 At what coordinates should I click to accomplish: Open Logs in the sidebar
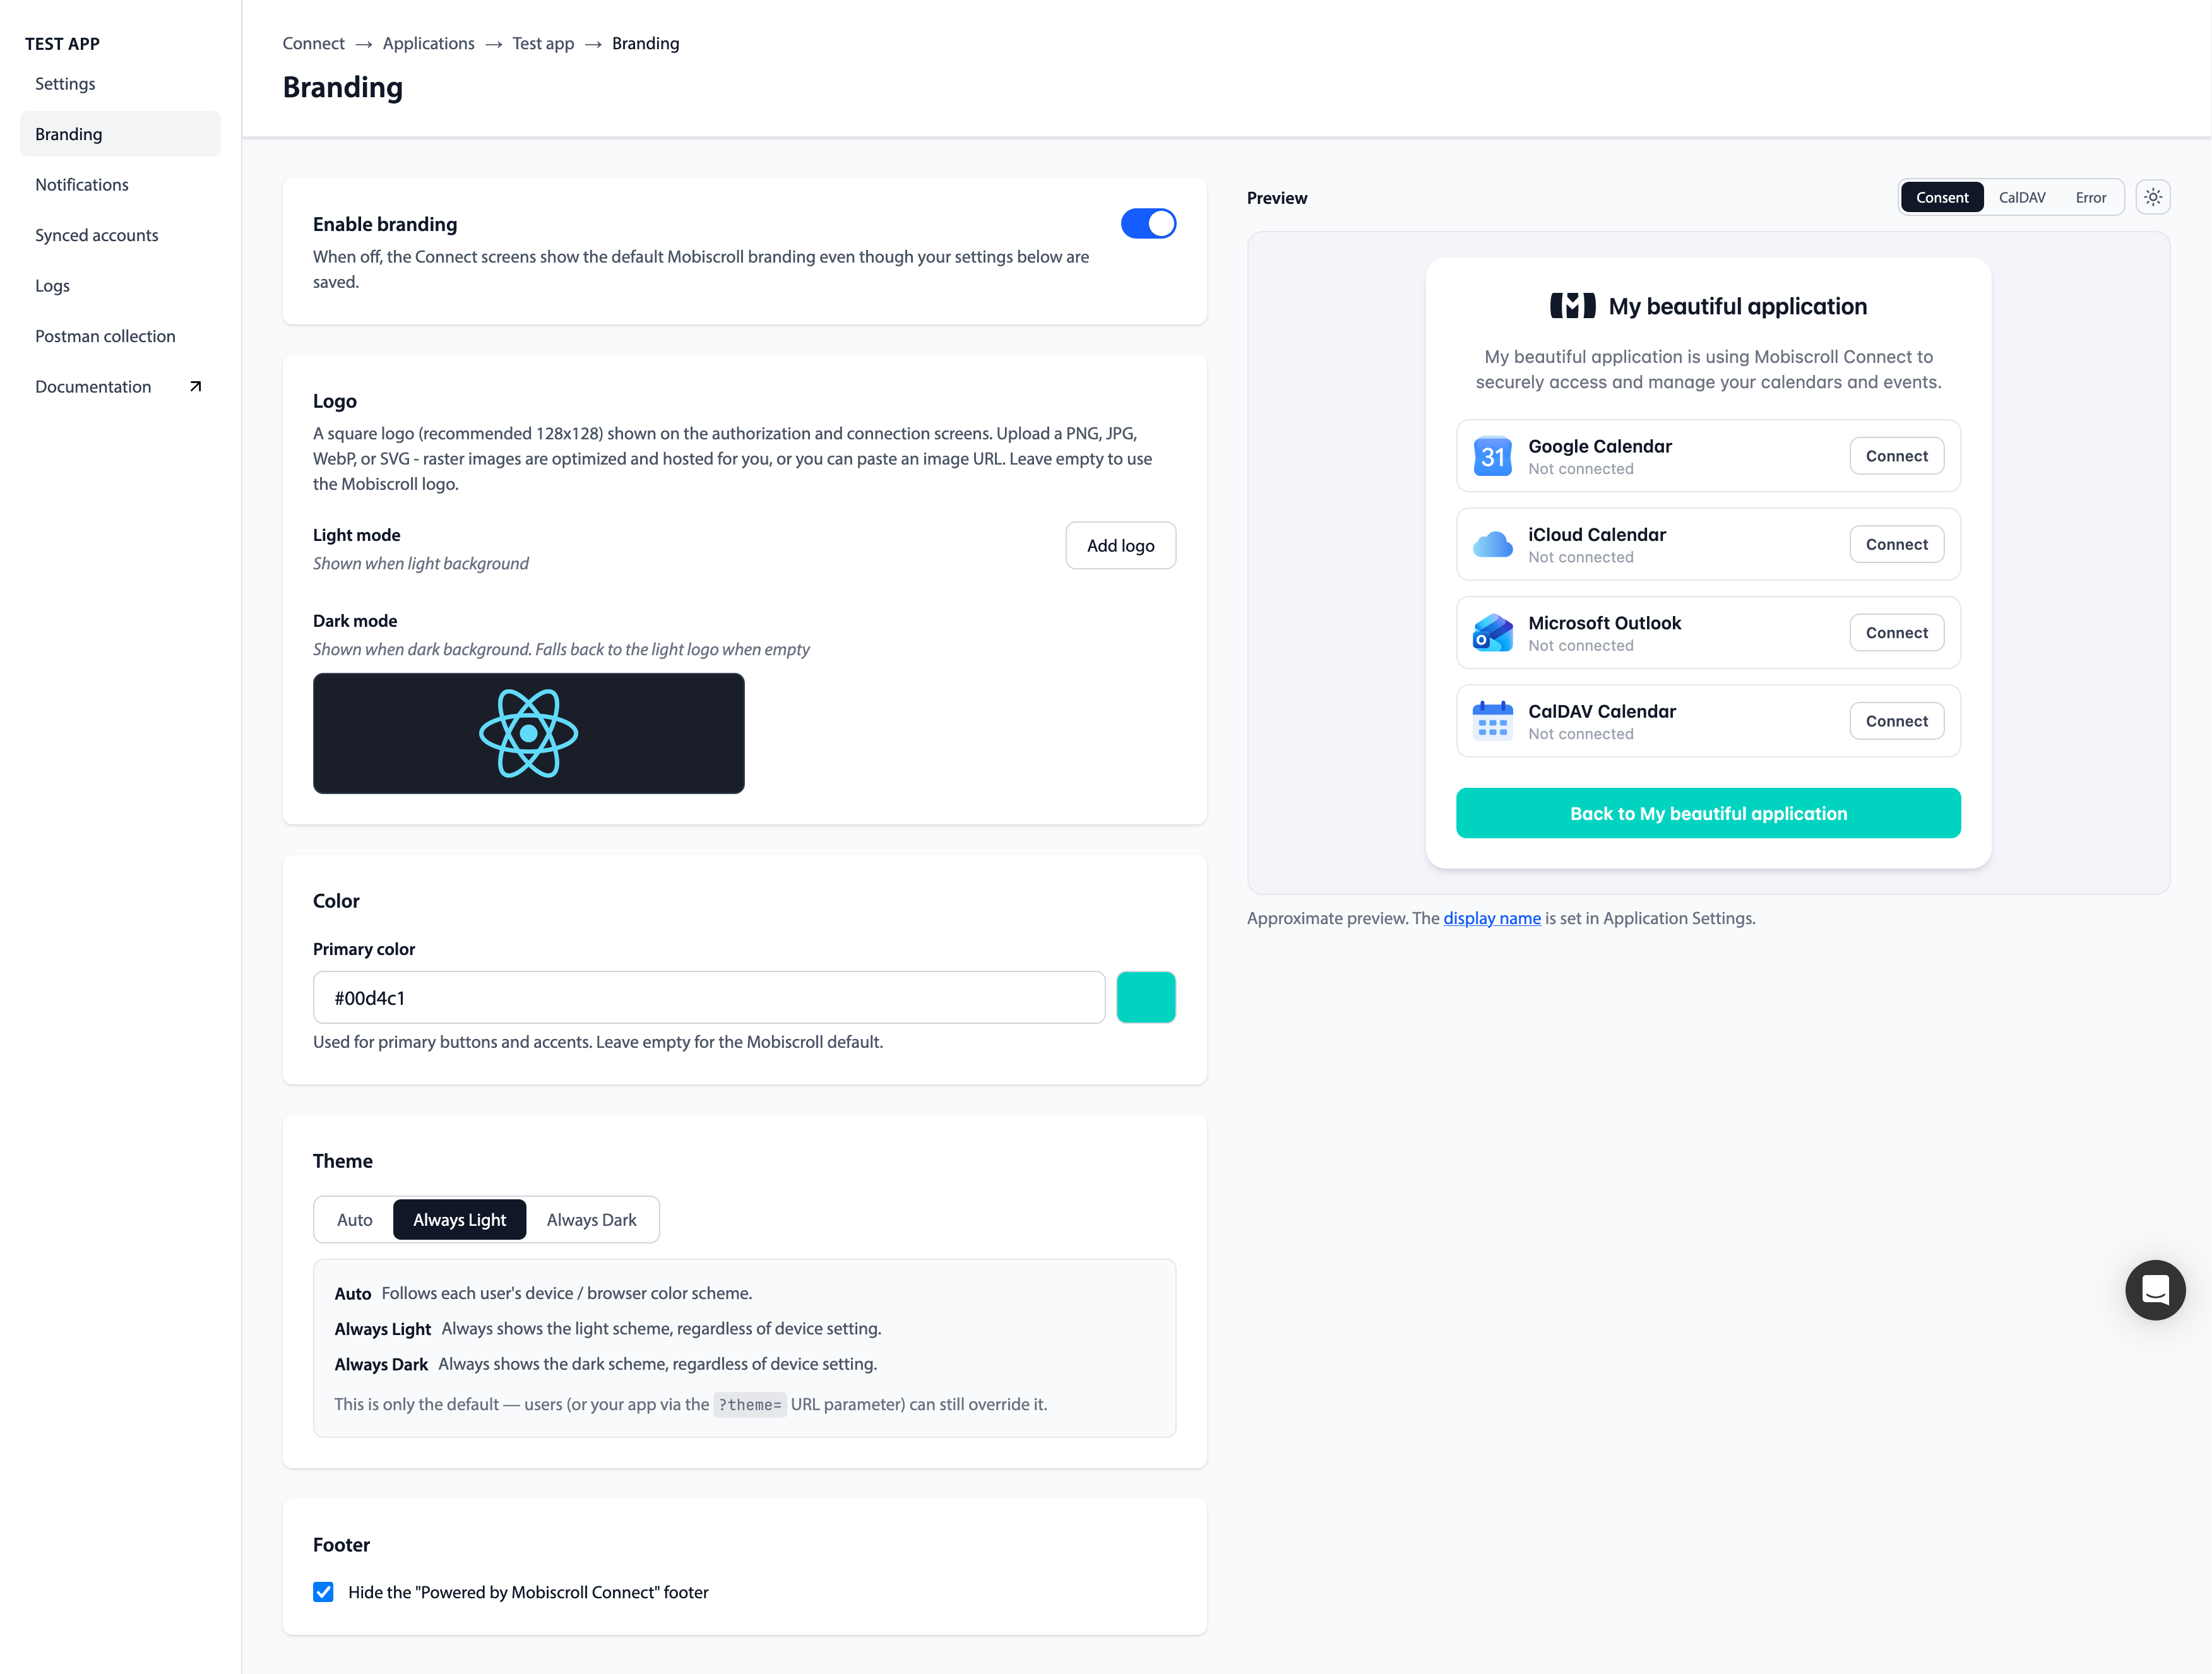[x=120, y=285]
